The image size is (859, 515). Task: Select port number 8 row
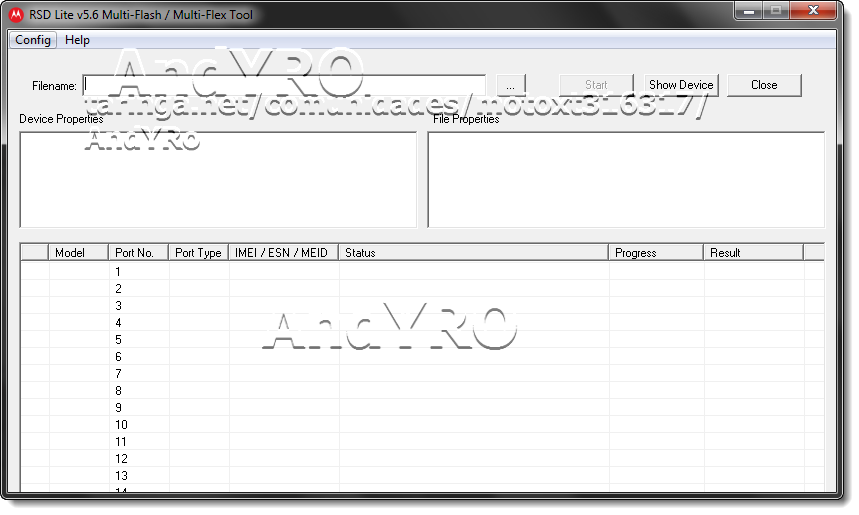[x=422, y=391]
